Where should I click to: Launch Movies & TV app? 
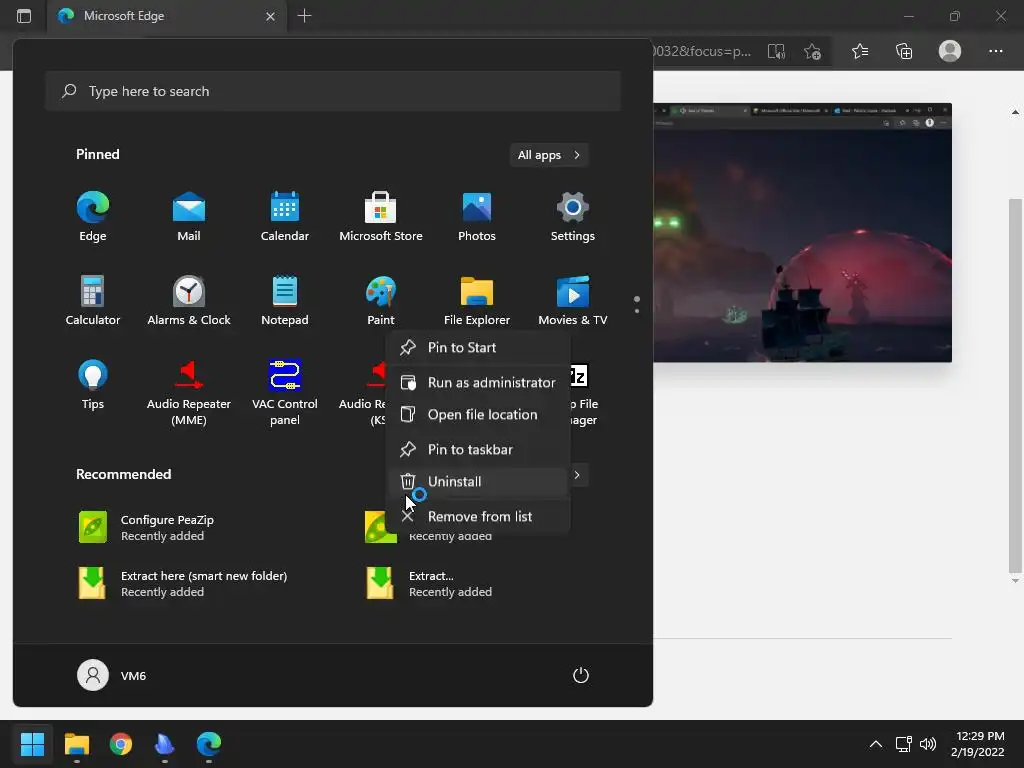click(x=573, y=300)
